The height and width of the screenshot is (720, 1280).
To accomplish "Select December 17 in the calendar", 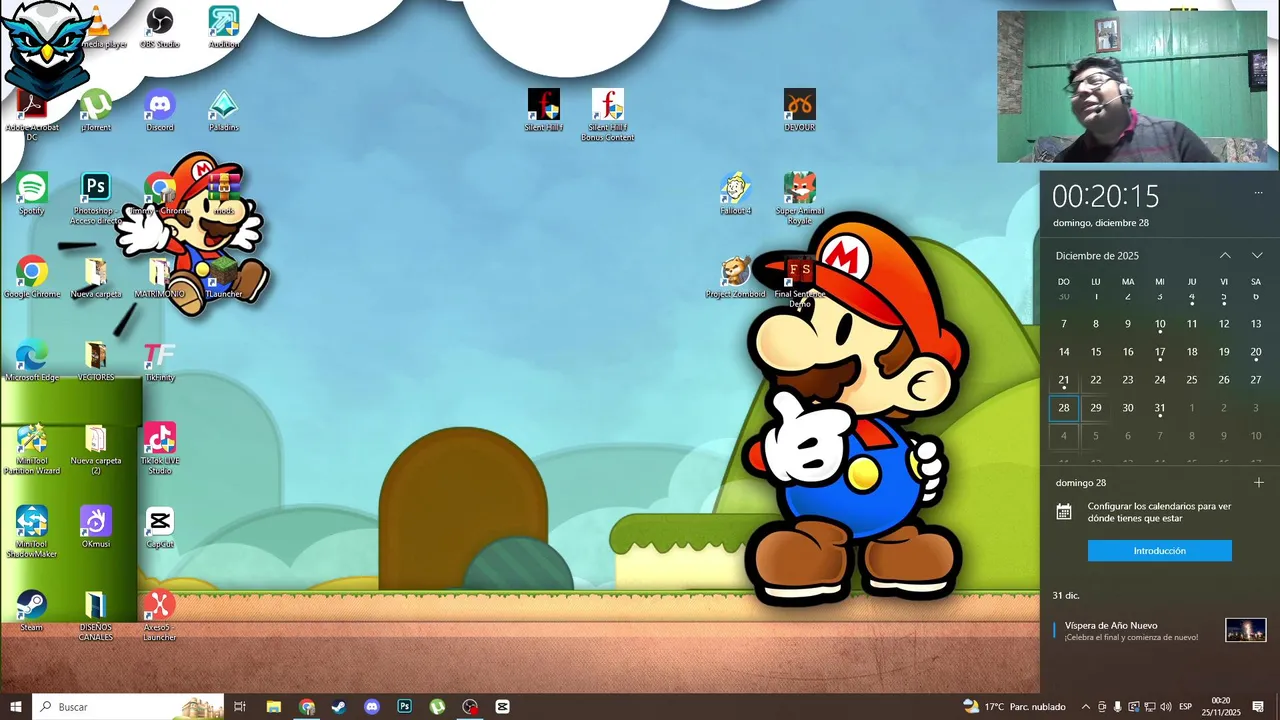I will [x=1160, y=352].
